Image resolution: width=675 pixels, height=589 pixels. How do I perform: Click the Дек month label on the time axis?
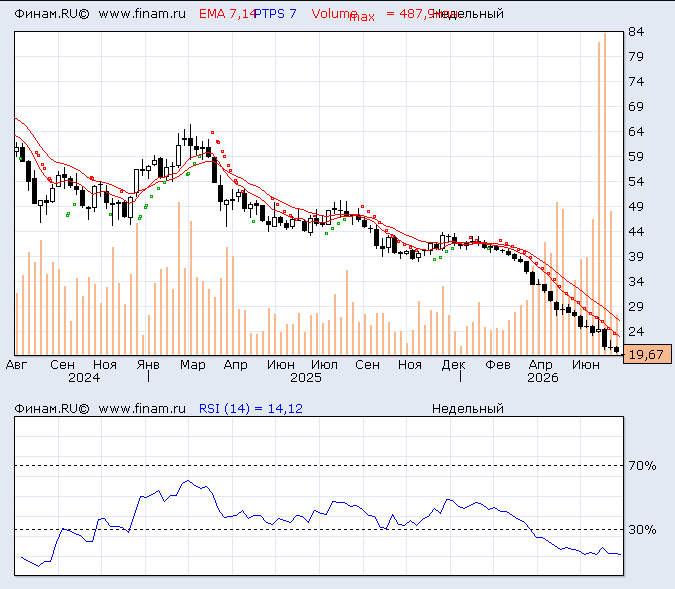click(x=454, y=365)
